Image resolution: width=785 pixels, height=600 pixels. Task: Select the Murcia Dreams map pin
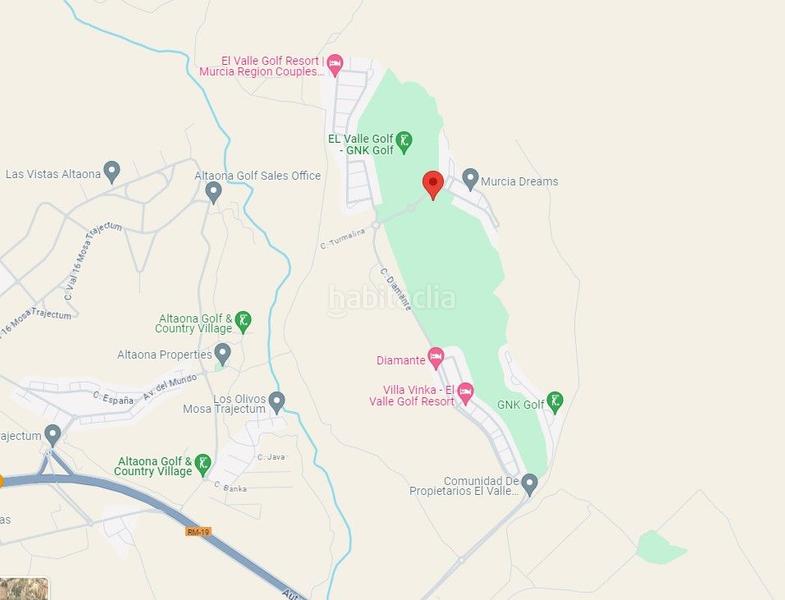(x=470, y=179)
